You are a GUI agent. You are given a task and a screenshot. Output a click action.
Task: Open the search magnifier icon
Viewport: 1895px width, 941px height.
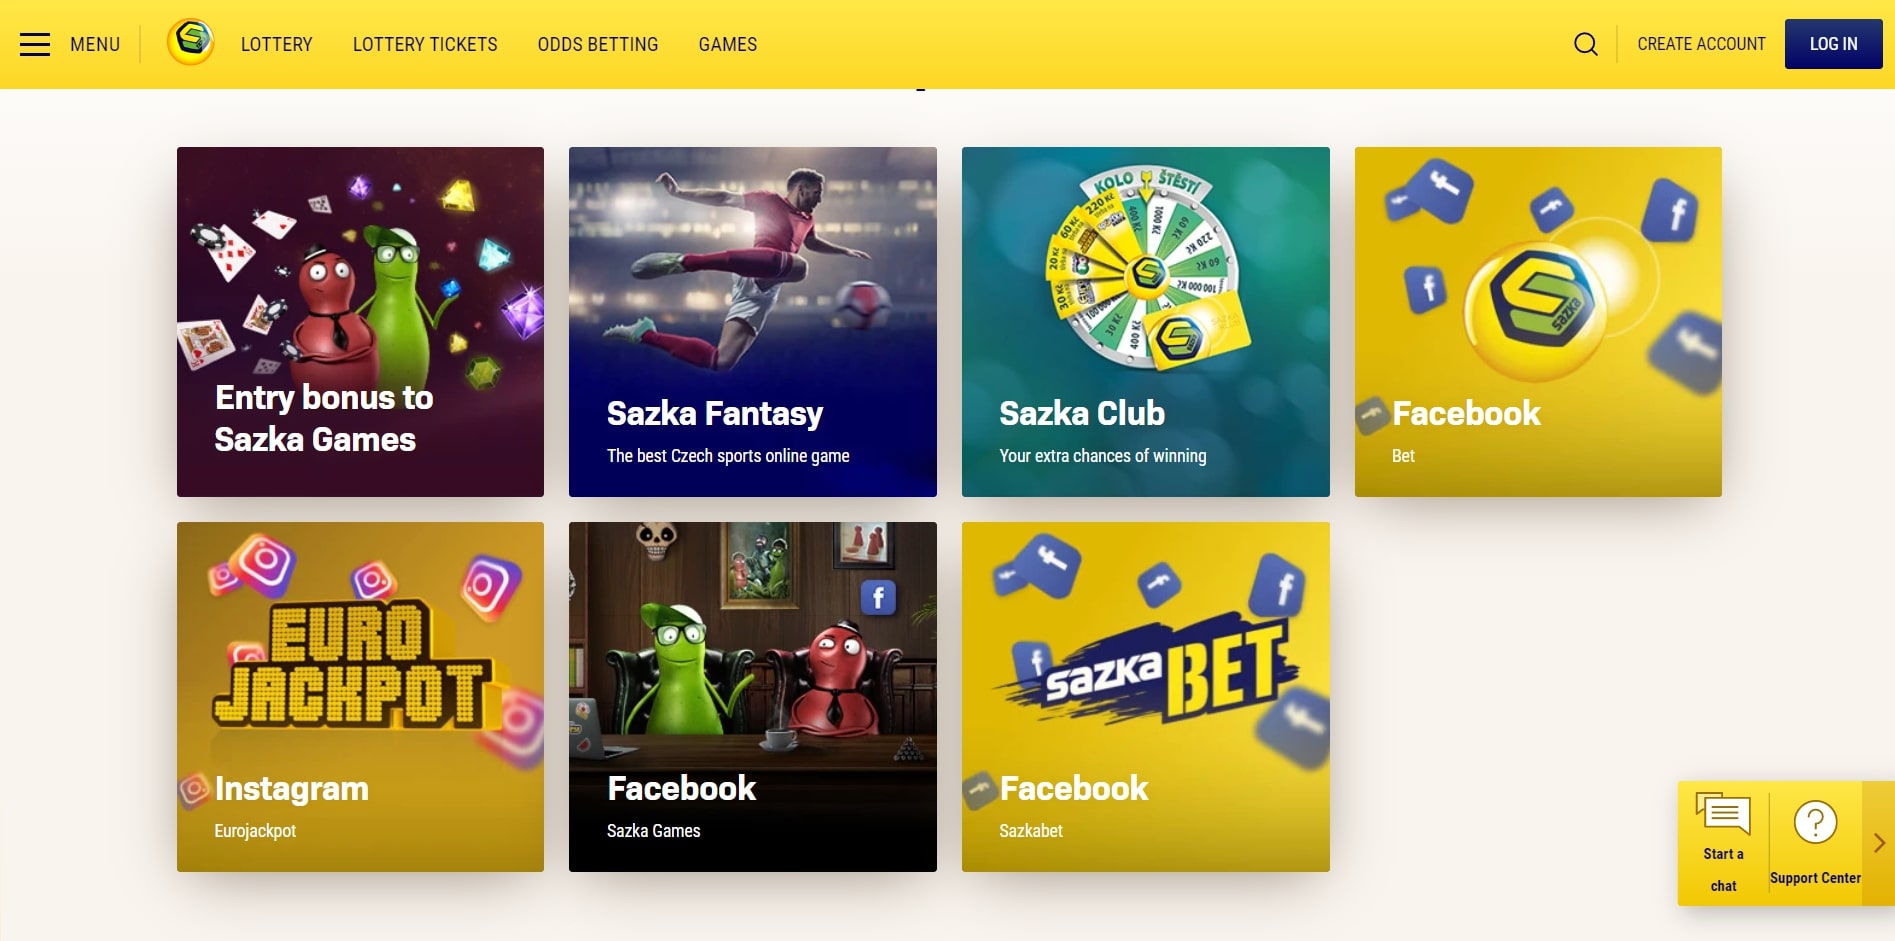click(x=1585, y=44)
